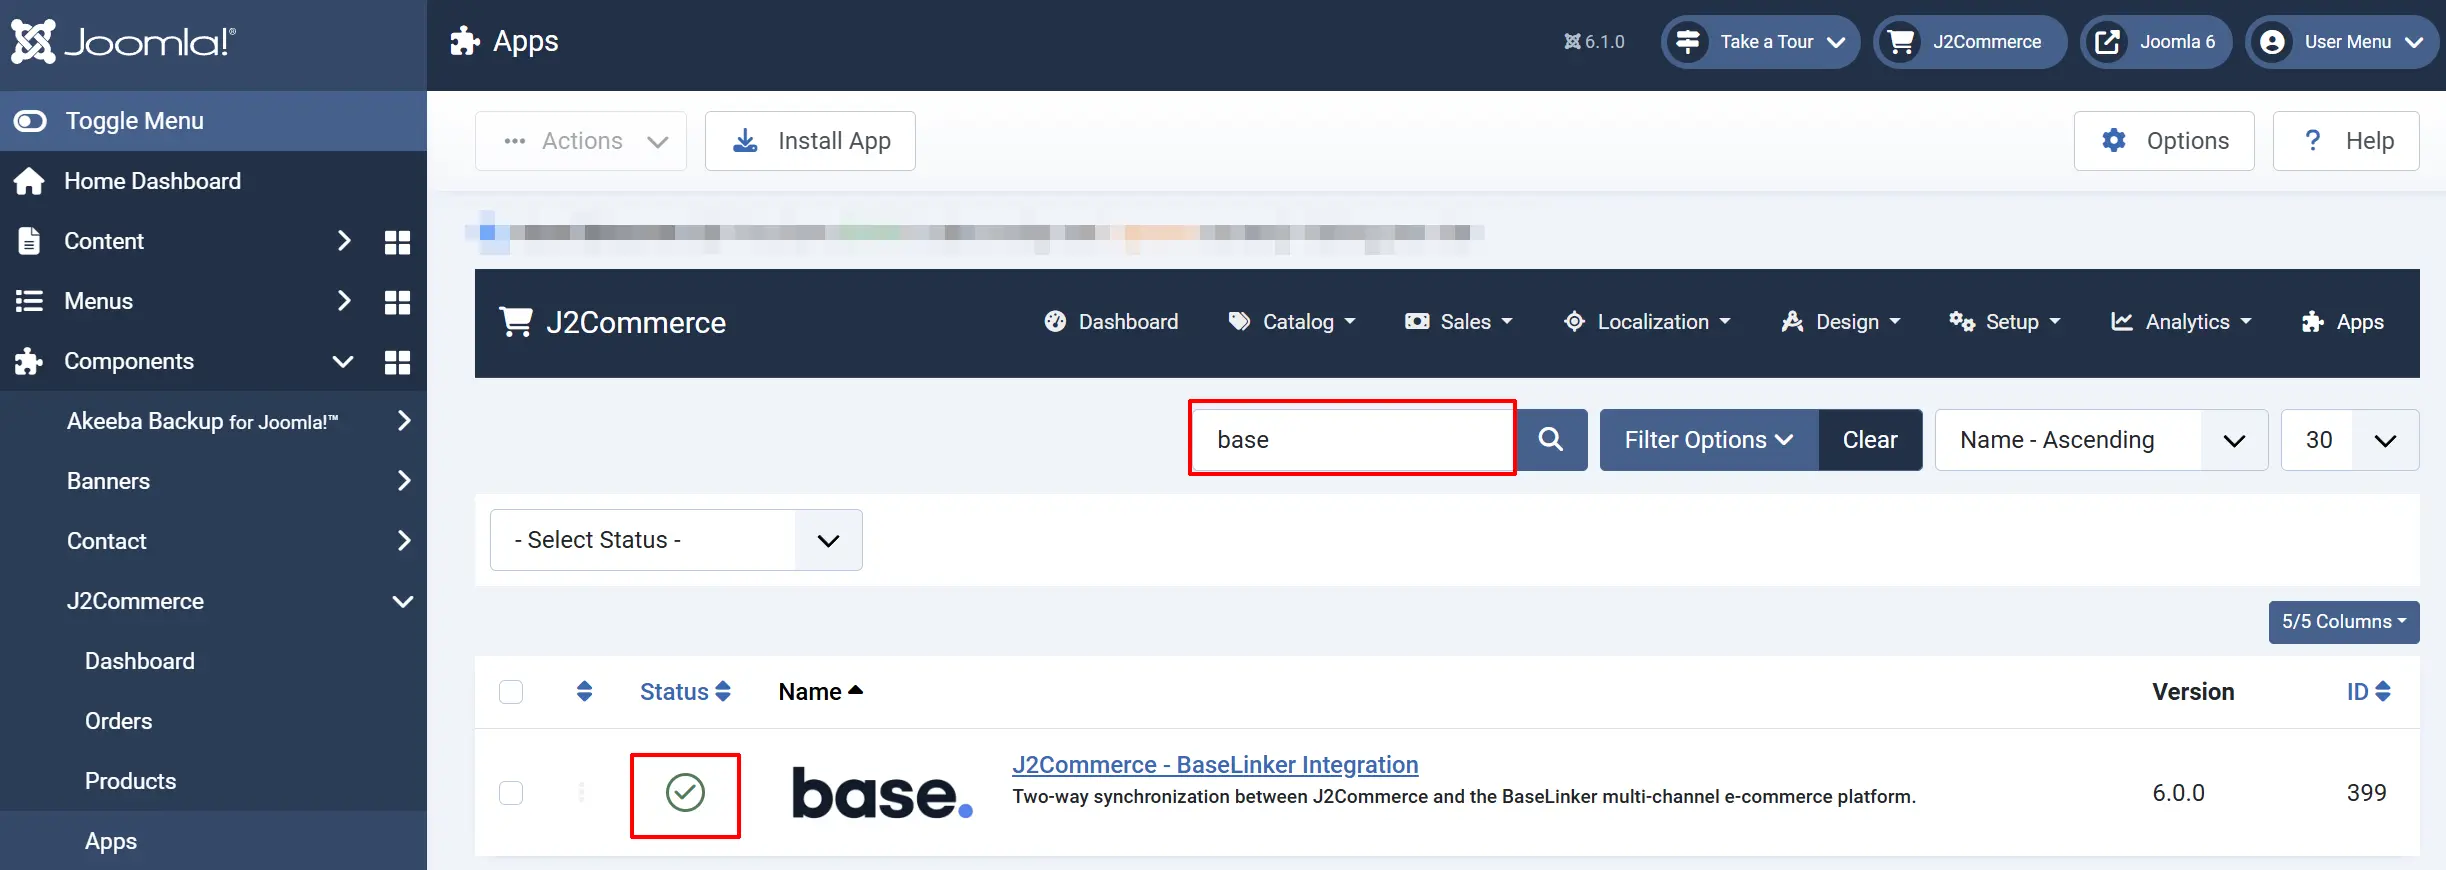Viewport: 2446px width, 870px height.
Task: Click the base. logo thumbnail
Action: [882, 794]
